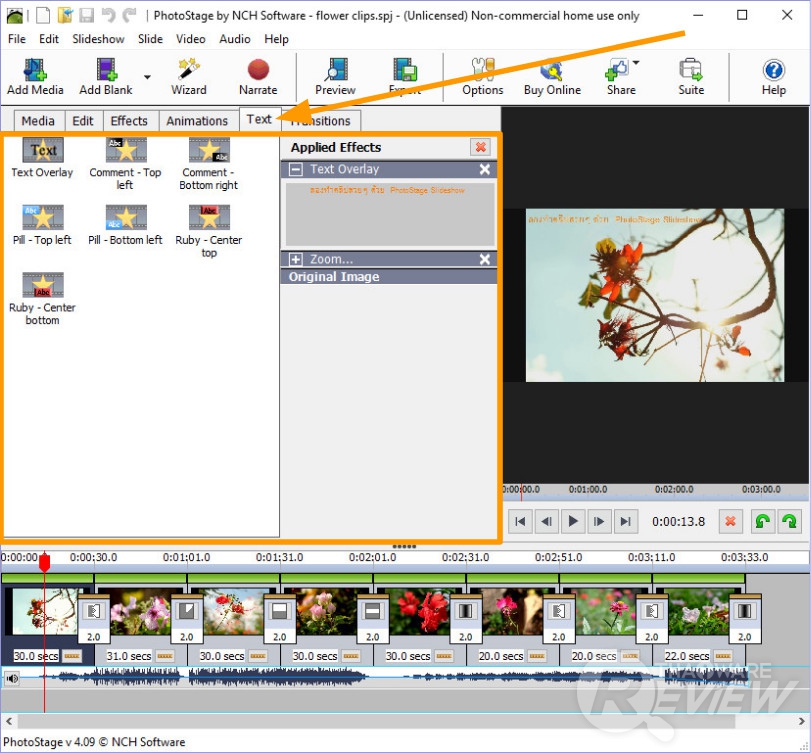This screenshot has width=811, height=753.
Task: Switch to the Animations tab
Action: tap(197, 121)
